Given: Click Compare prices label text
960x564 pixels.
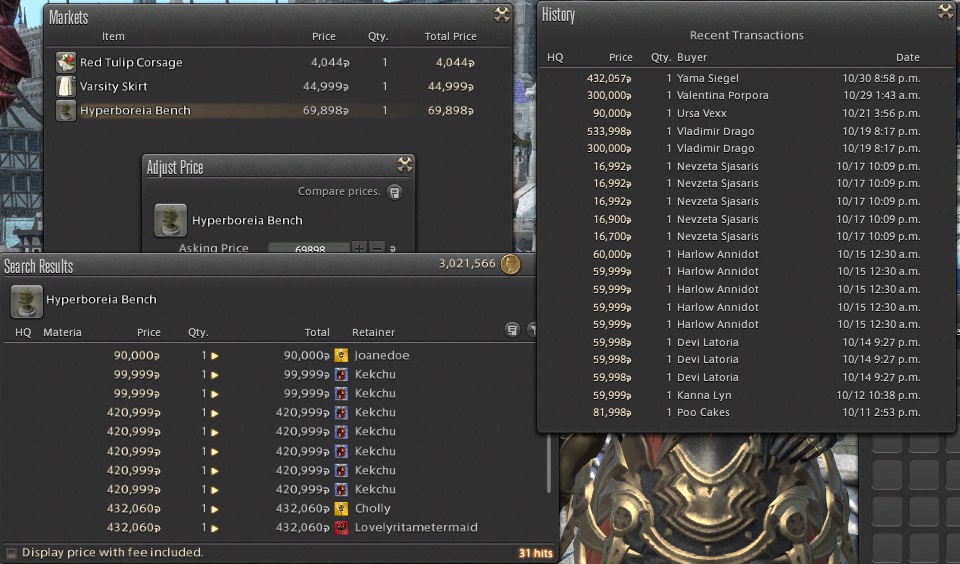Looking at the screenshot, I should (x=339, y=192).
